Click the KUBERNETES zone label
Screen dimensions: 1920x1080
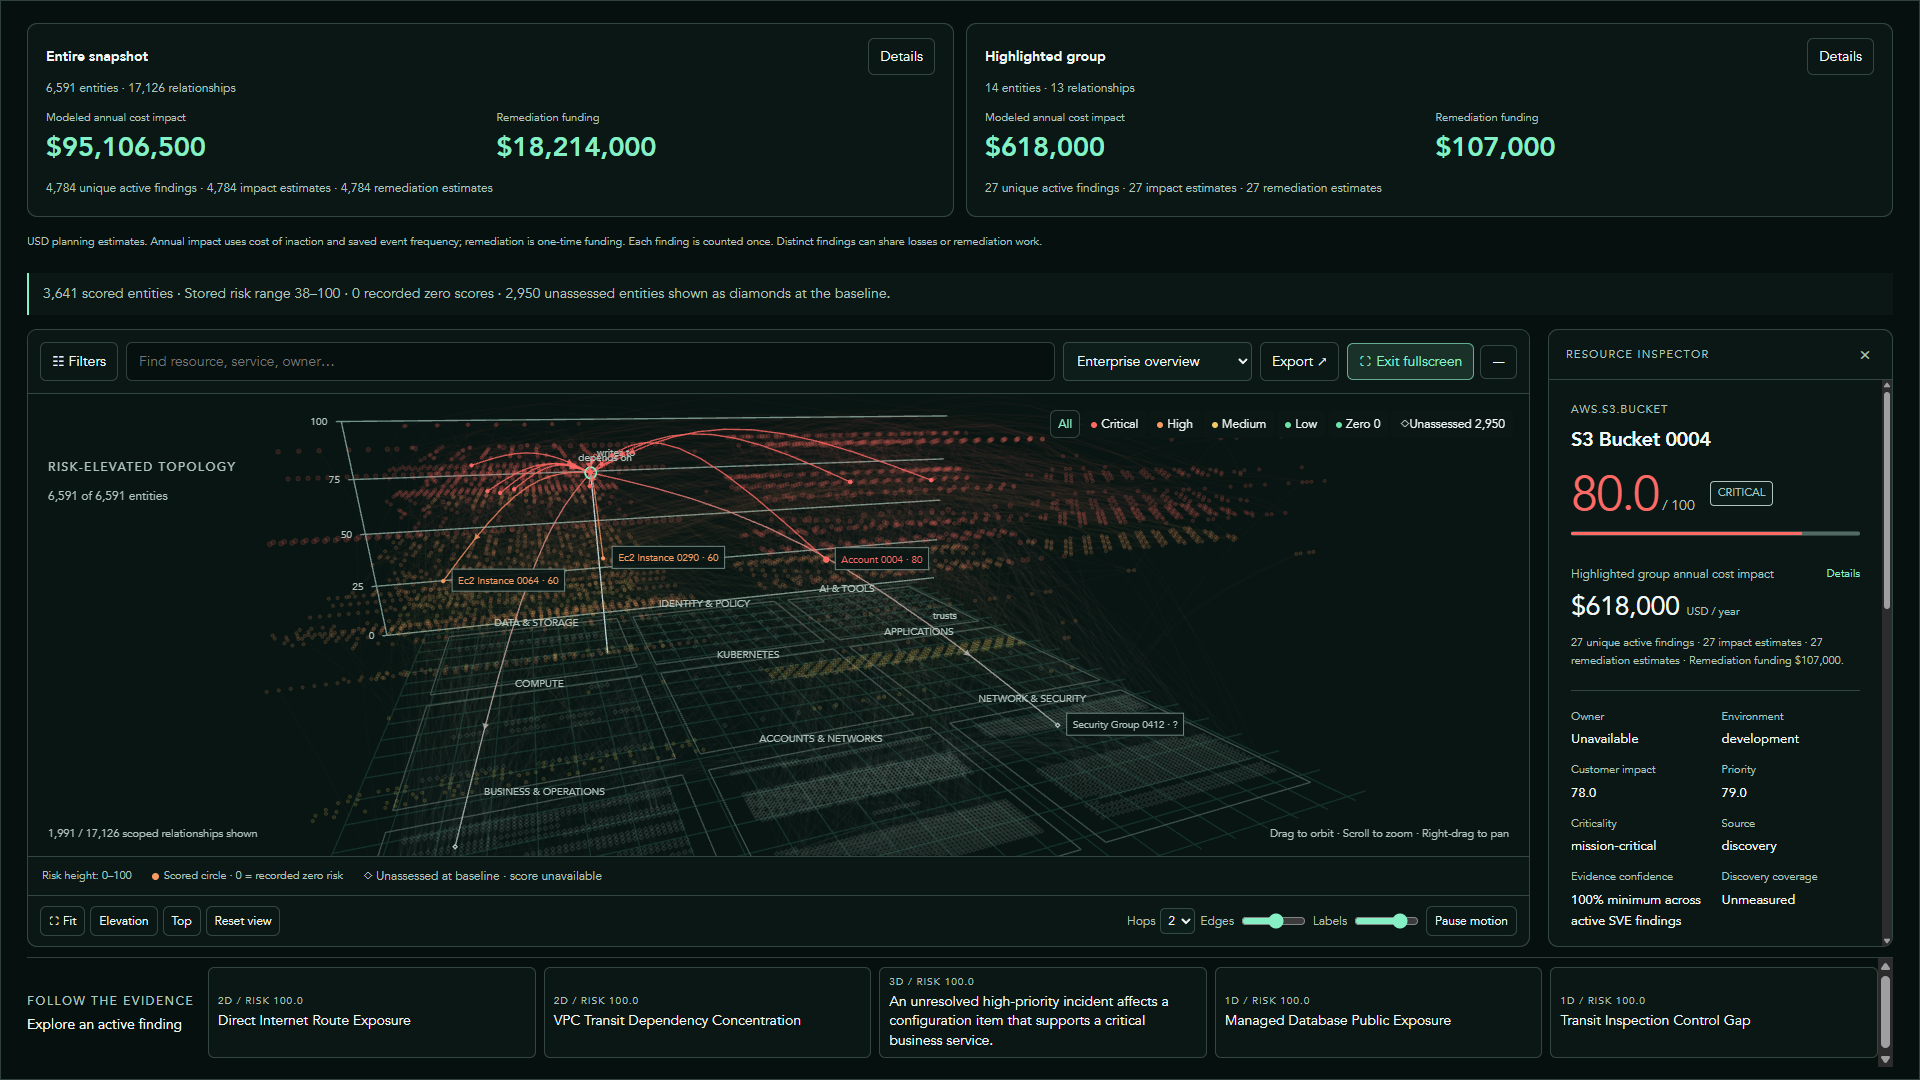[748, 655]
